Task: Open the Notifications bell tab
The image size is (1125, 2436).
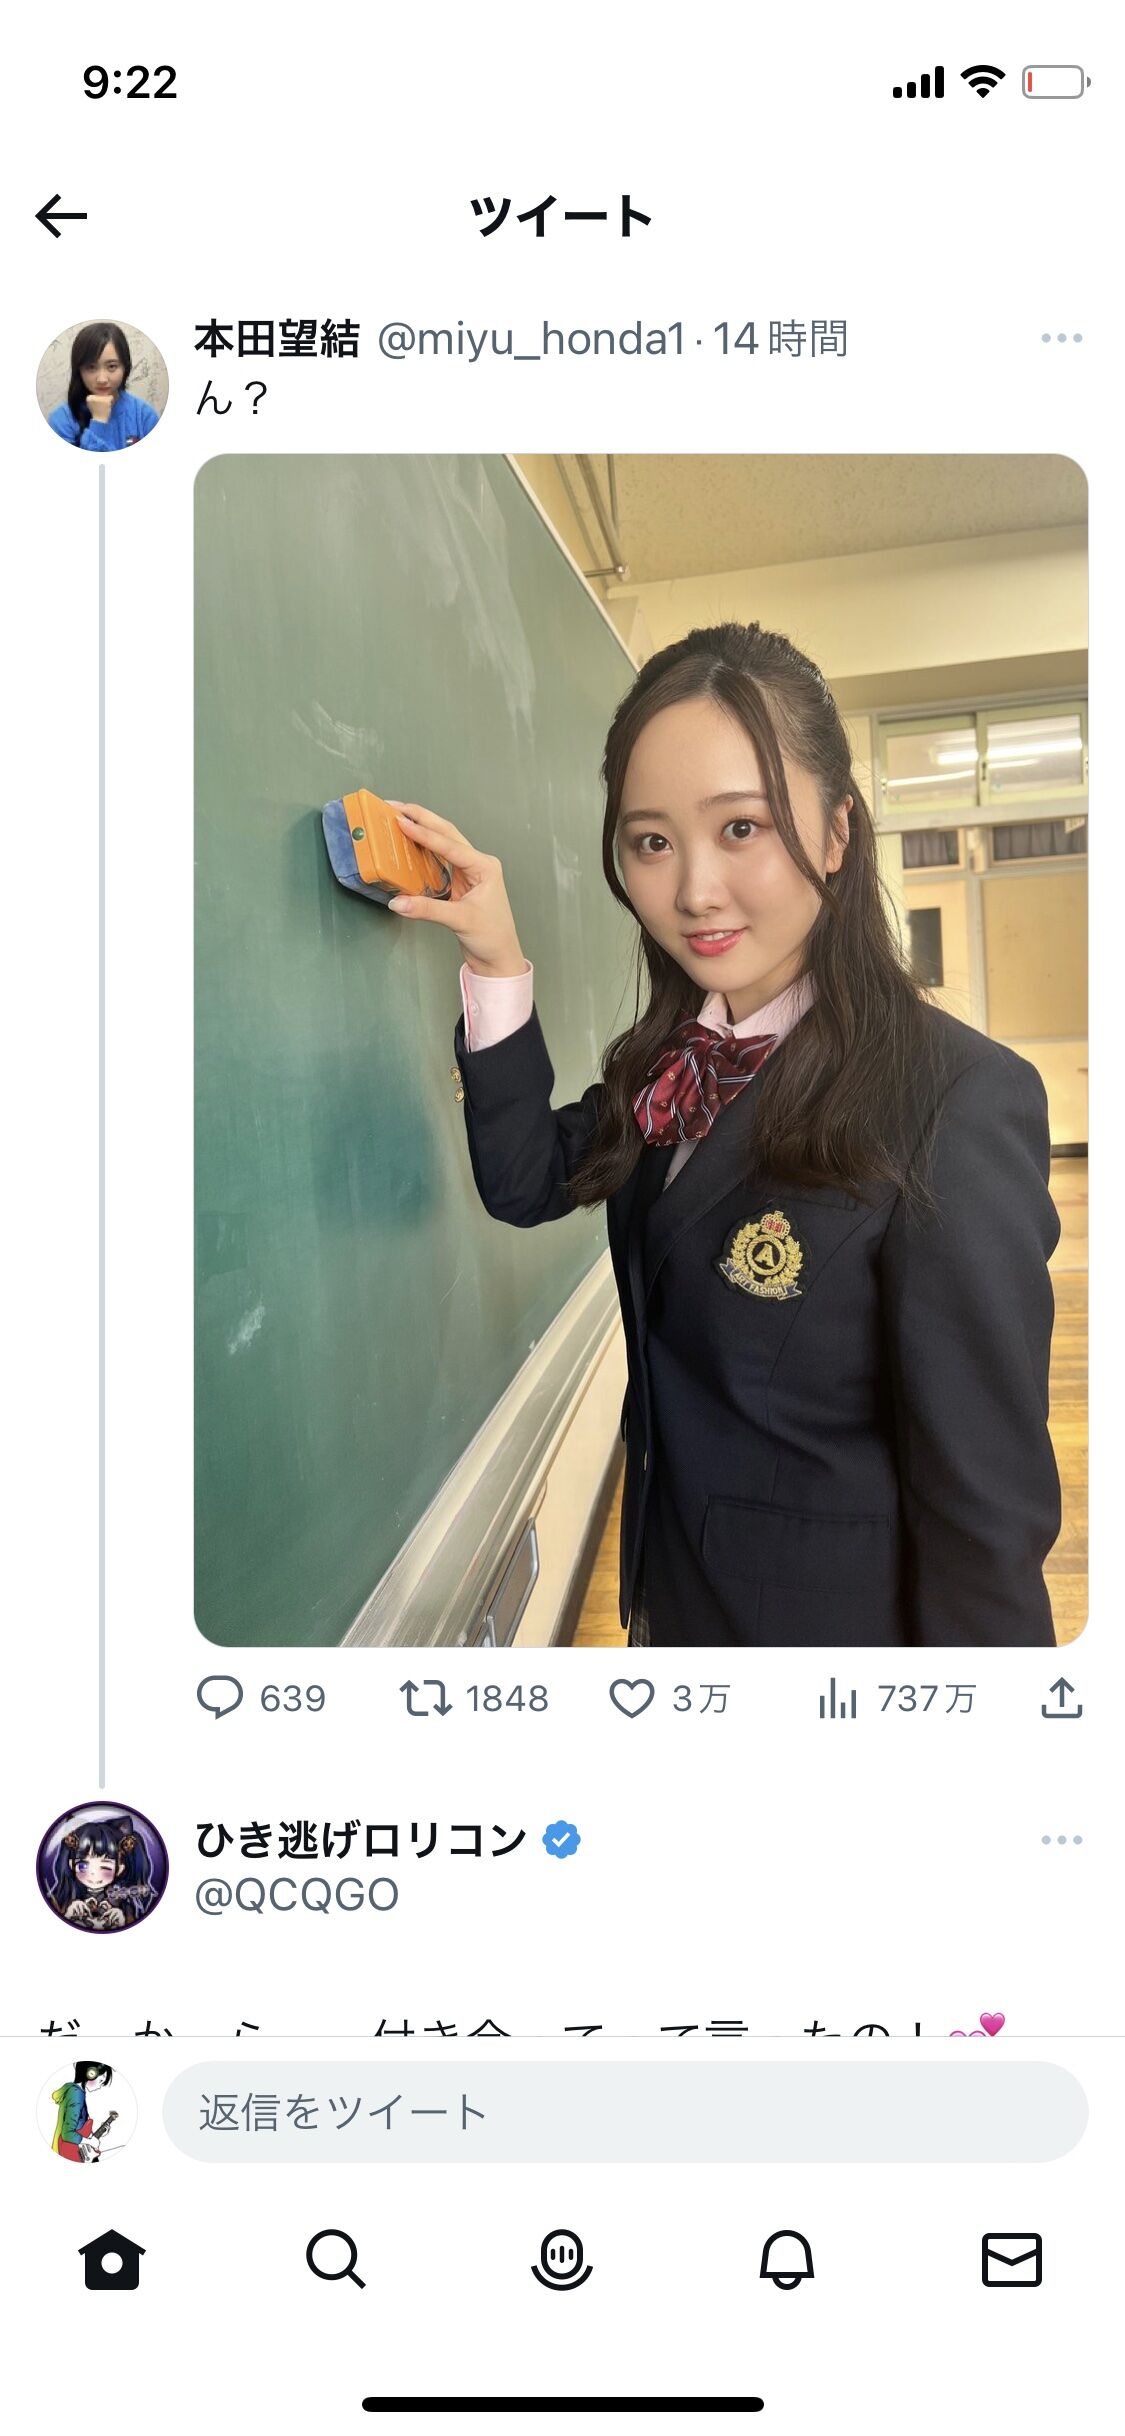Action: tap(787, 2260)
